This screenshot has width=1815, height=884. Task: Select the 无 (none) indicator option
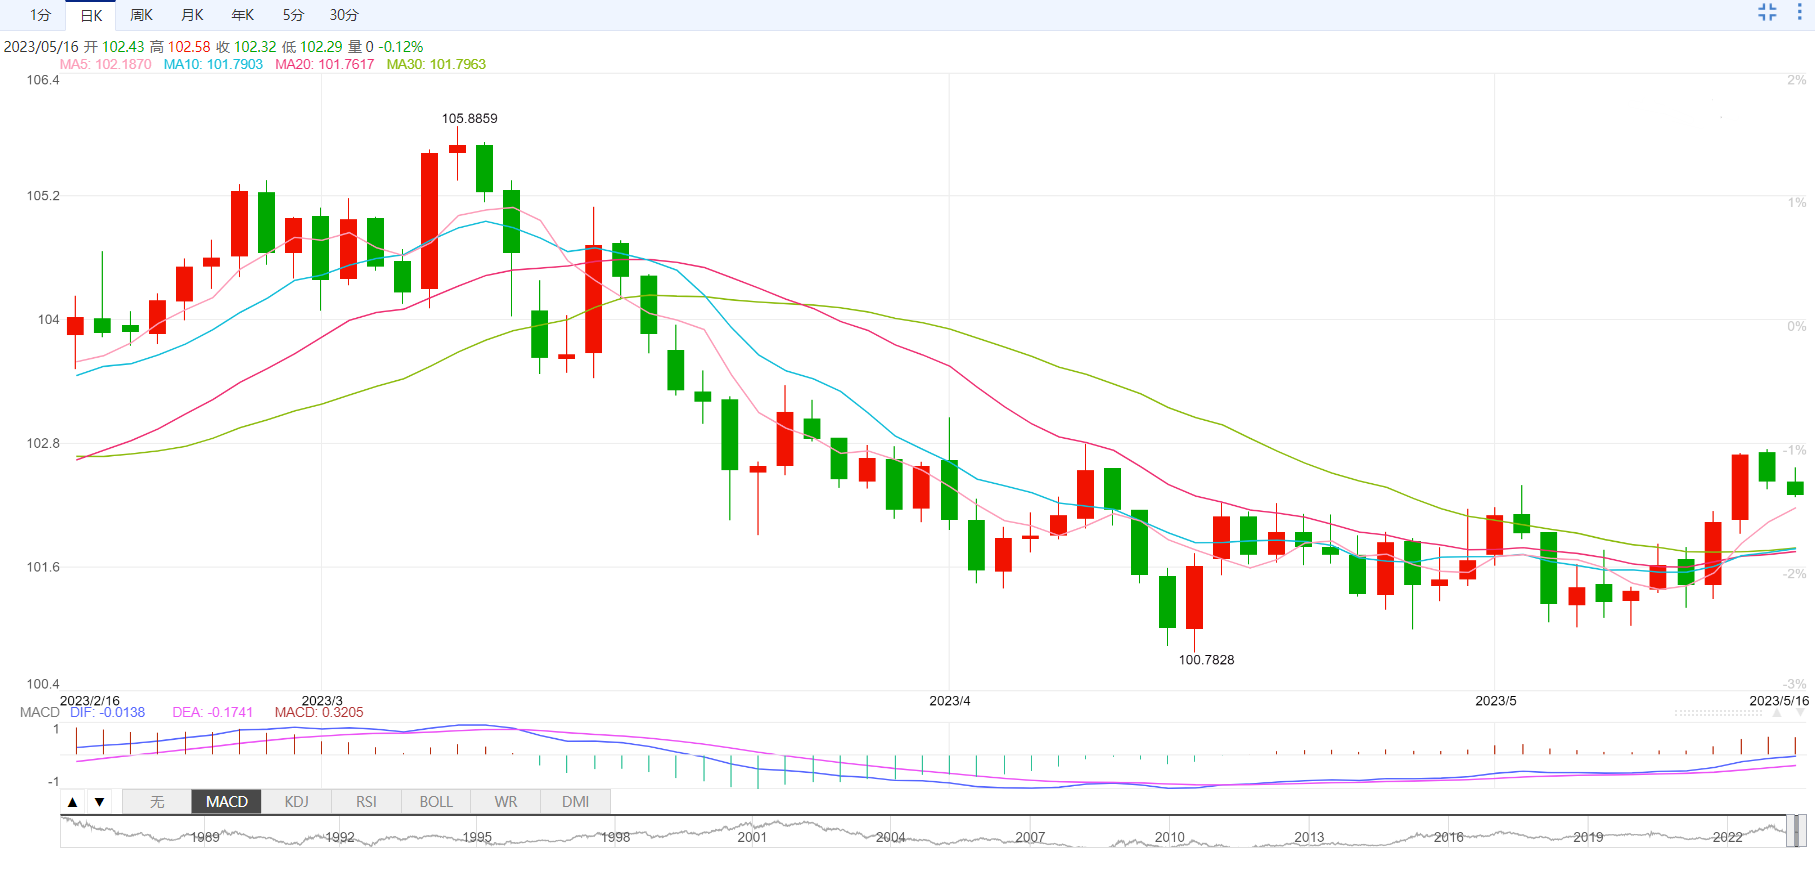[x=157, y=802]
